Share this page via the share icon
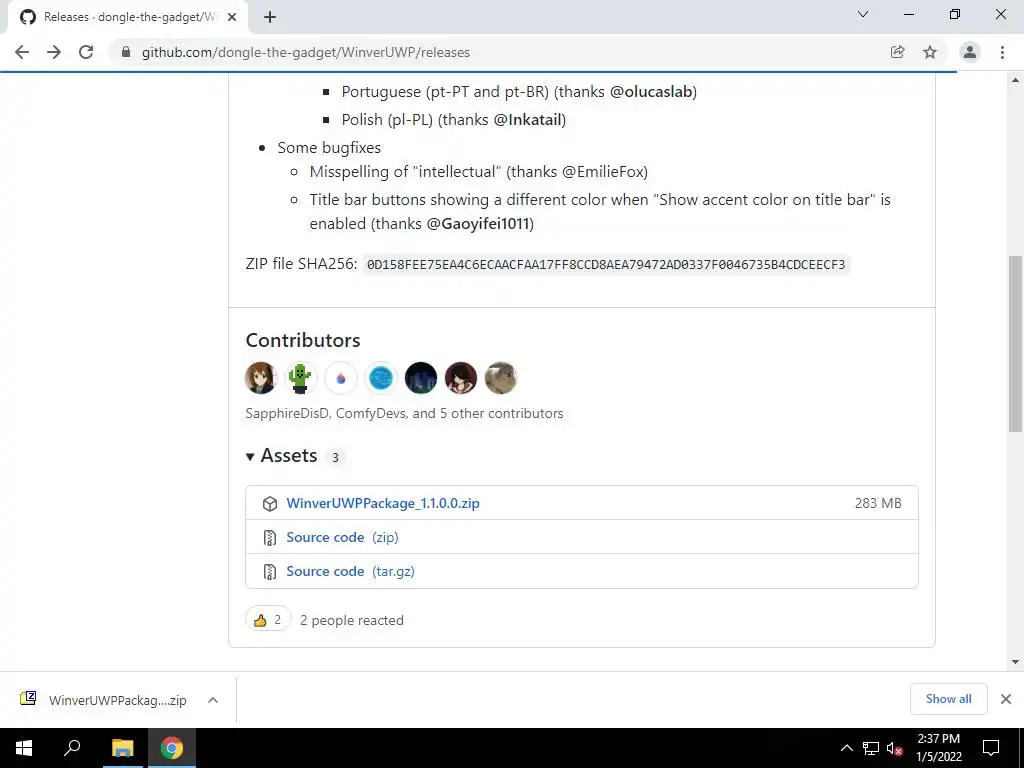Image resolution: width=1024 pixels, height=768 pixels. pos(898,52)
